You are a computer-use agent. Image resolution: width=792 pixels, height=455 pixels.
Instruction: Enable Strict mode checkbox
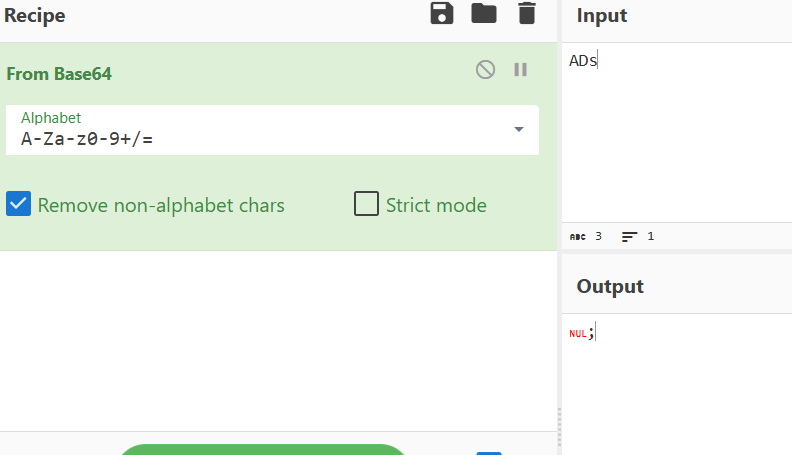click(x=367, y=205)
